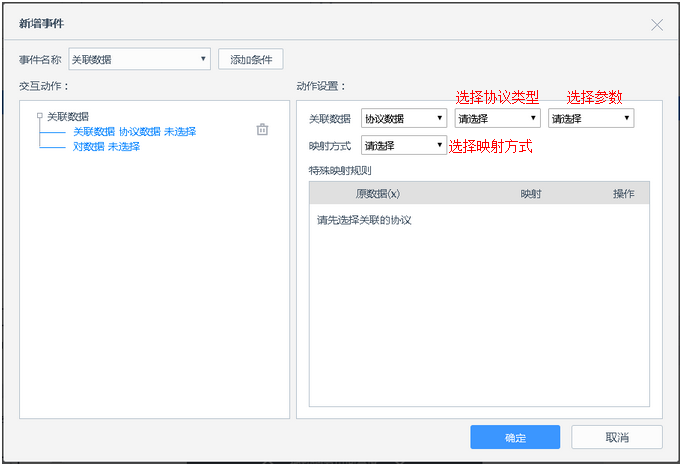
Task: Click the 动作设置 label
Action: coord(321,86)
